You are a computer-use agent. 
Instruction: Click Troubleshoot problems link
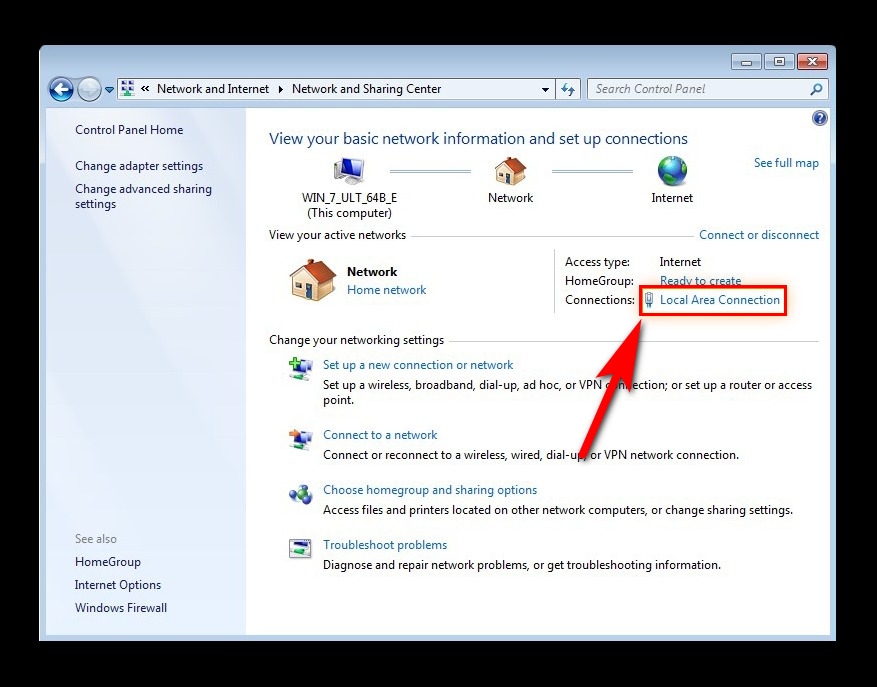(385, 545)
